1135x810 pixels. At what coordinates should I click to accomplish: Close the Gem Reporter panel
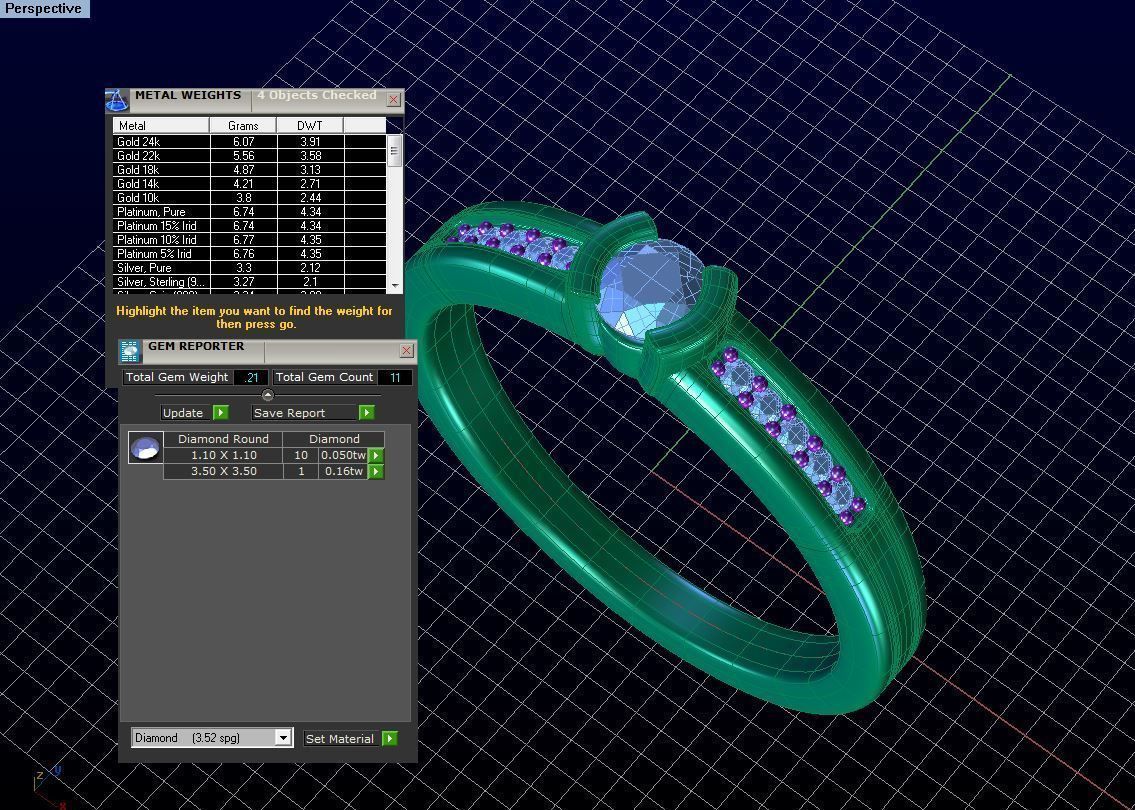(406, 350)
